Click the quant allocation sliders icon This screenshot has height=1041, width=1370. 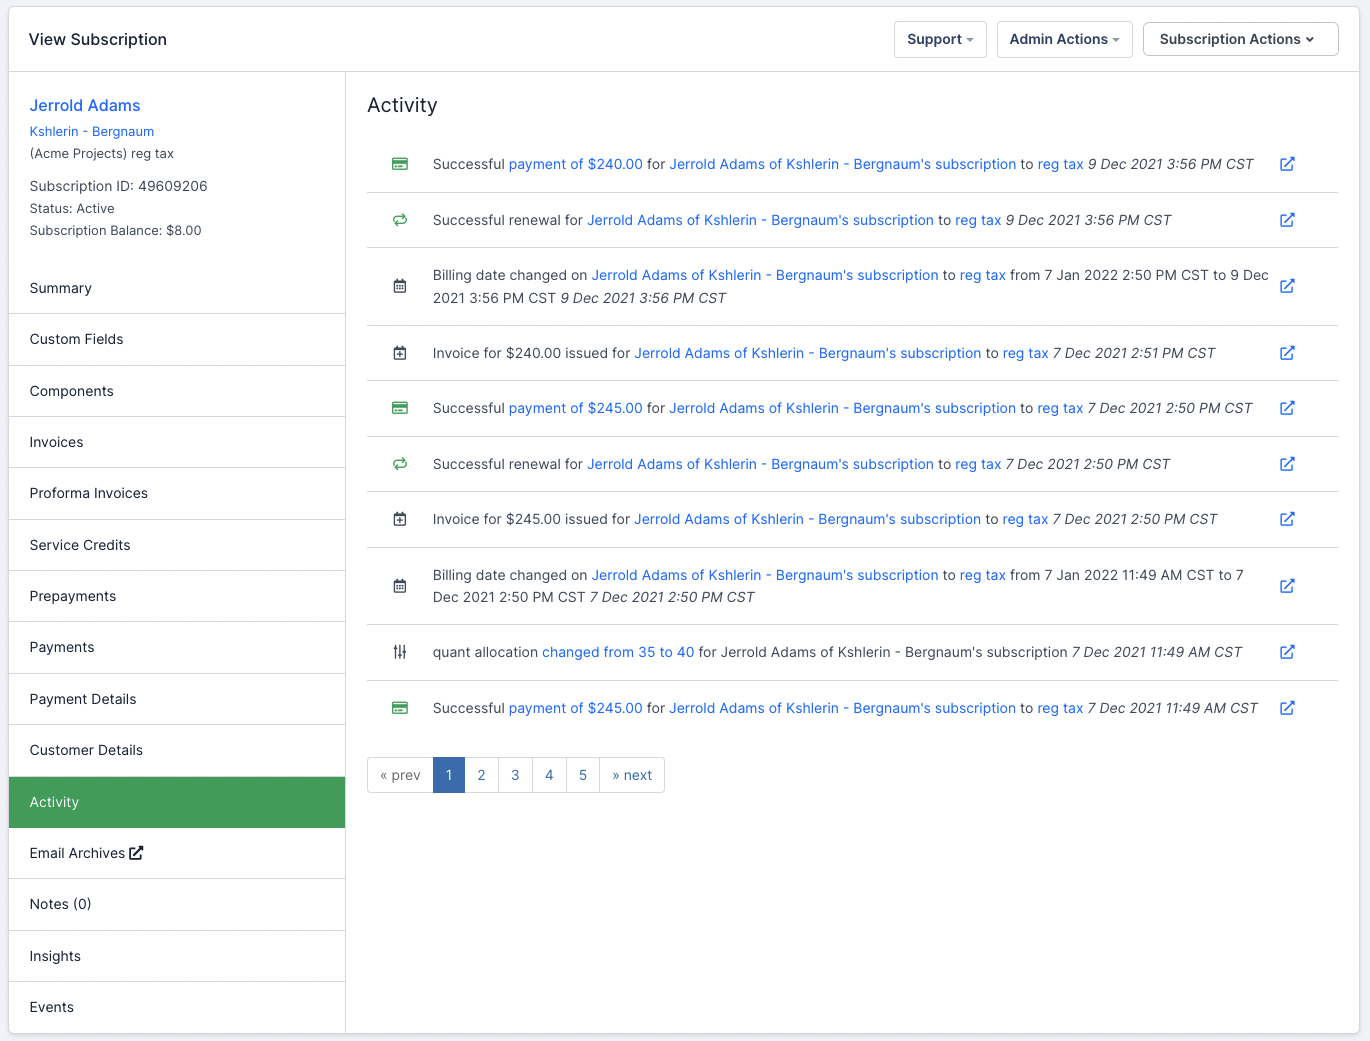click(400, 652)
